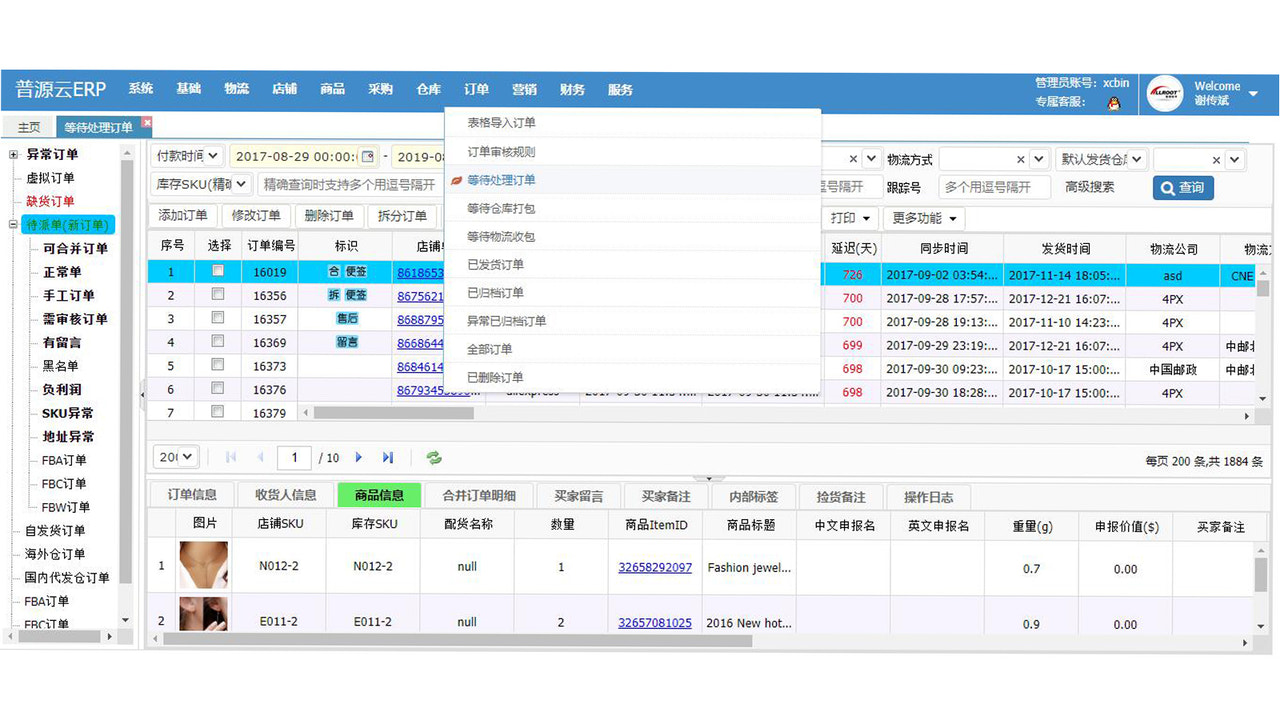1280x720 pixels.
Task: Open the date picker calendar icon
Action: [368, 157]
